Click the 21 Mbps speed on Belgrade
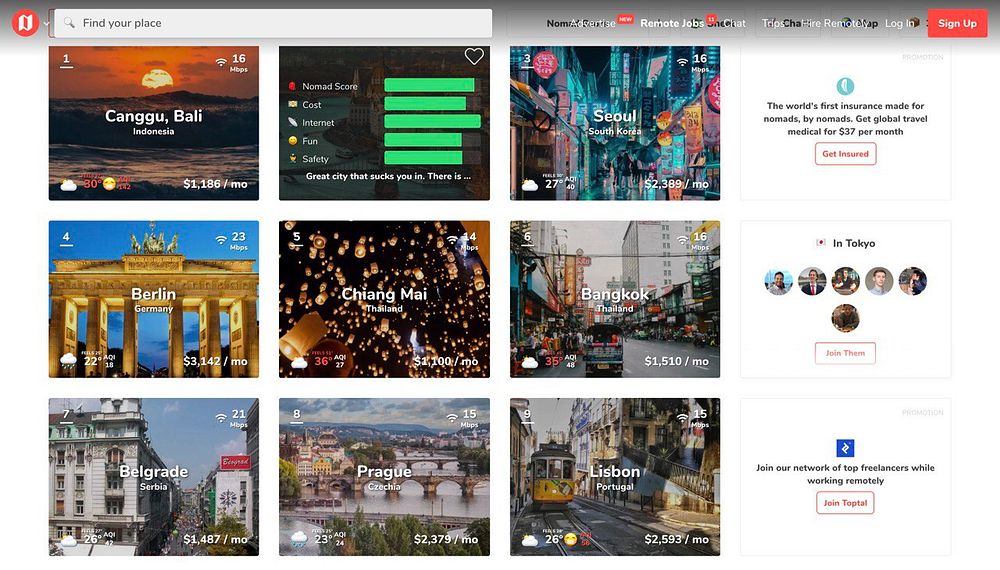The width and height of the screenshot is (1000, 570). (x=239, y=418)
